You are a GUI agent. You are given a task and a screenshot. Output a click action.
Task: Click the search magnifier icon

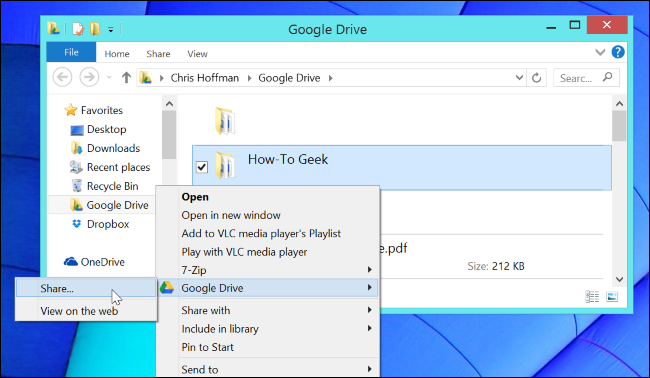click(608, 77)
